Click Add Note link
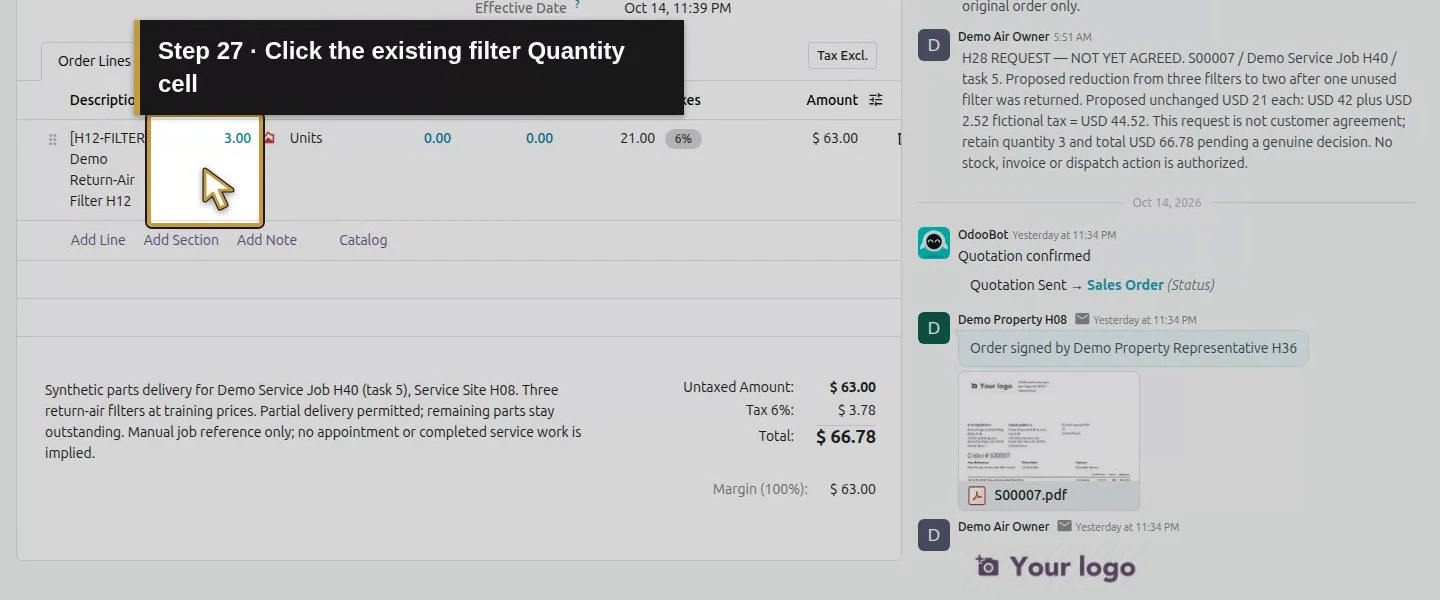 267,240
